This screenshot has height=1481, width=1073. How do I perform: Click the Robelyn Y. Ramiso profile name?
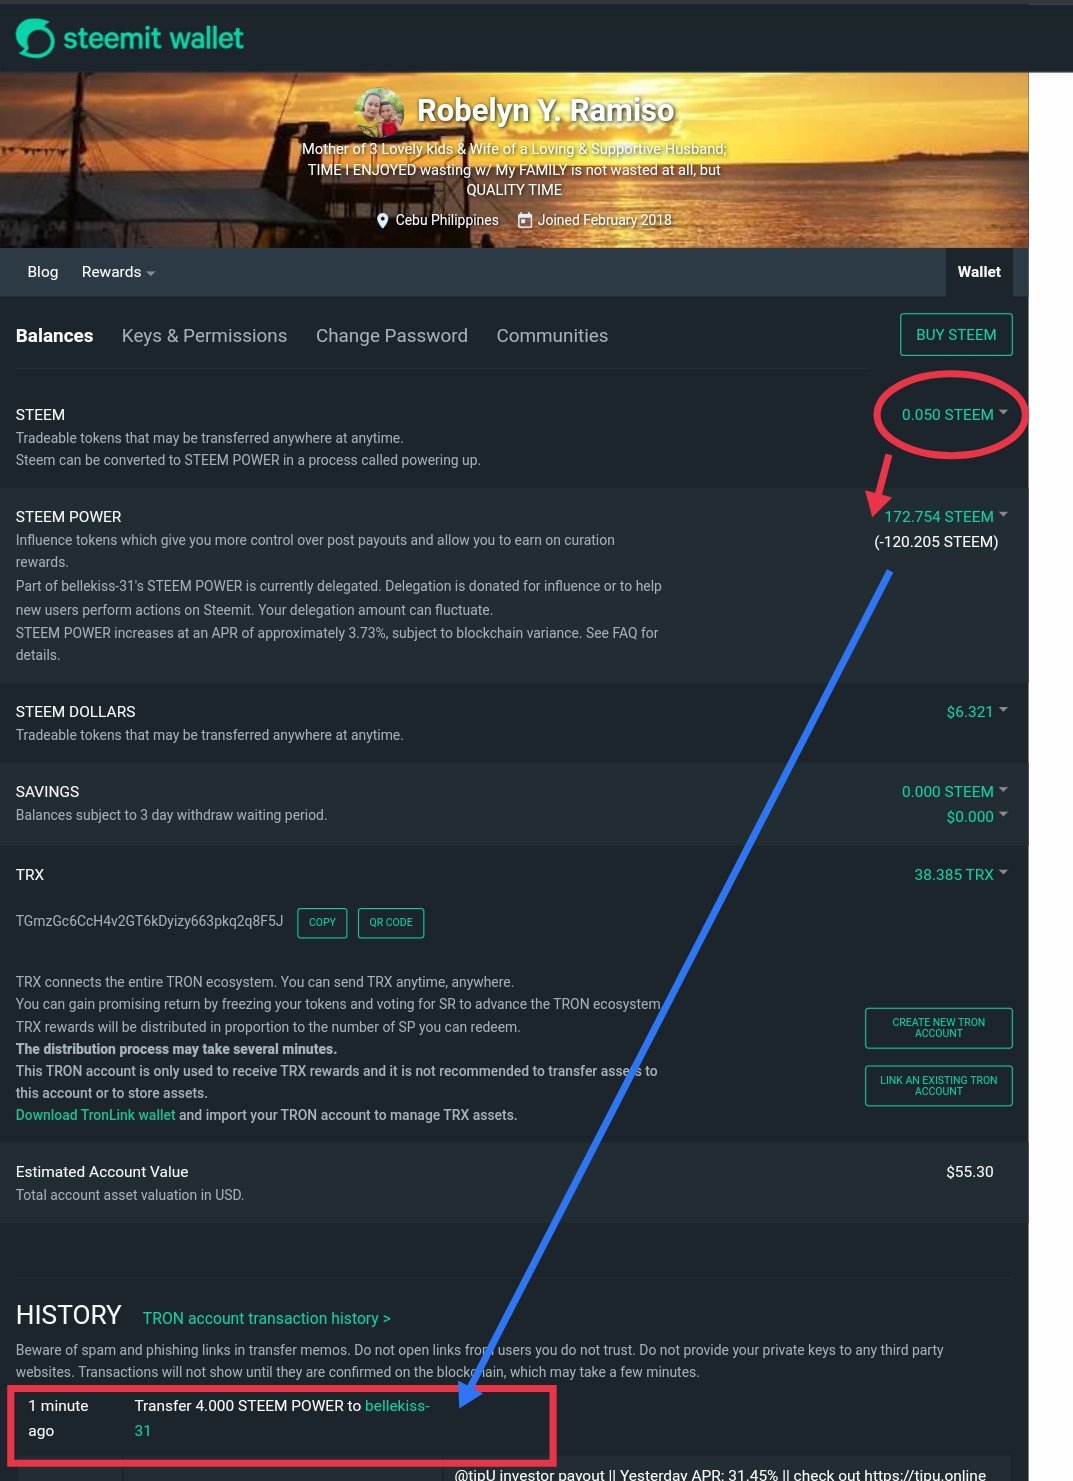[546, 111]
